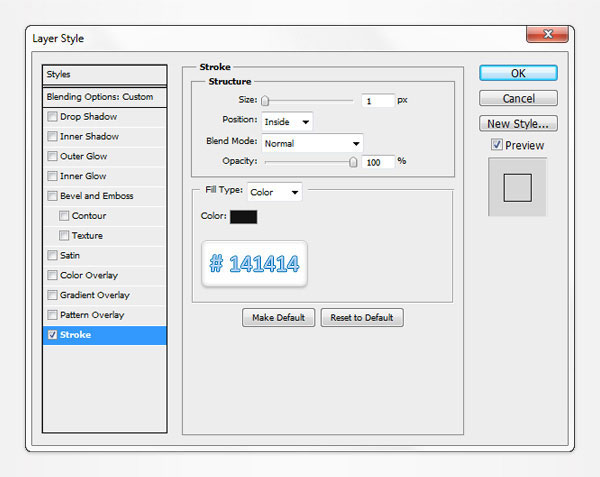Click the New Style... button
This screenshot has height=477, width=600.
click(518, 124)
